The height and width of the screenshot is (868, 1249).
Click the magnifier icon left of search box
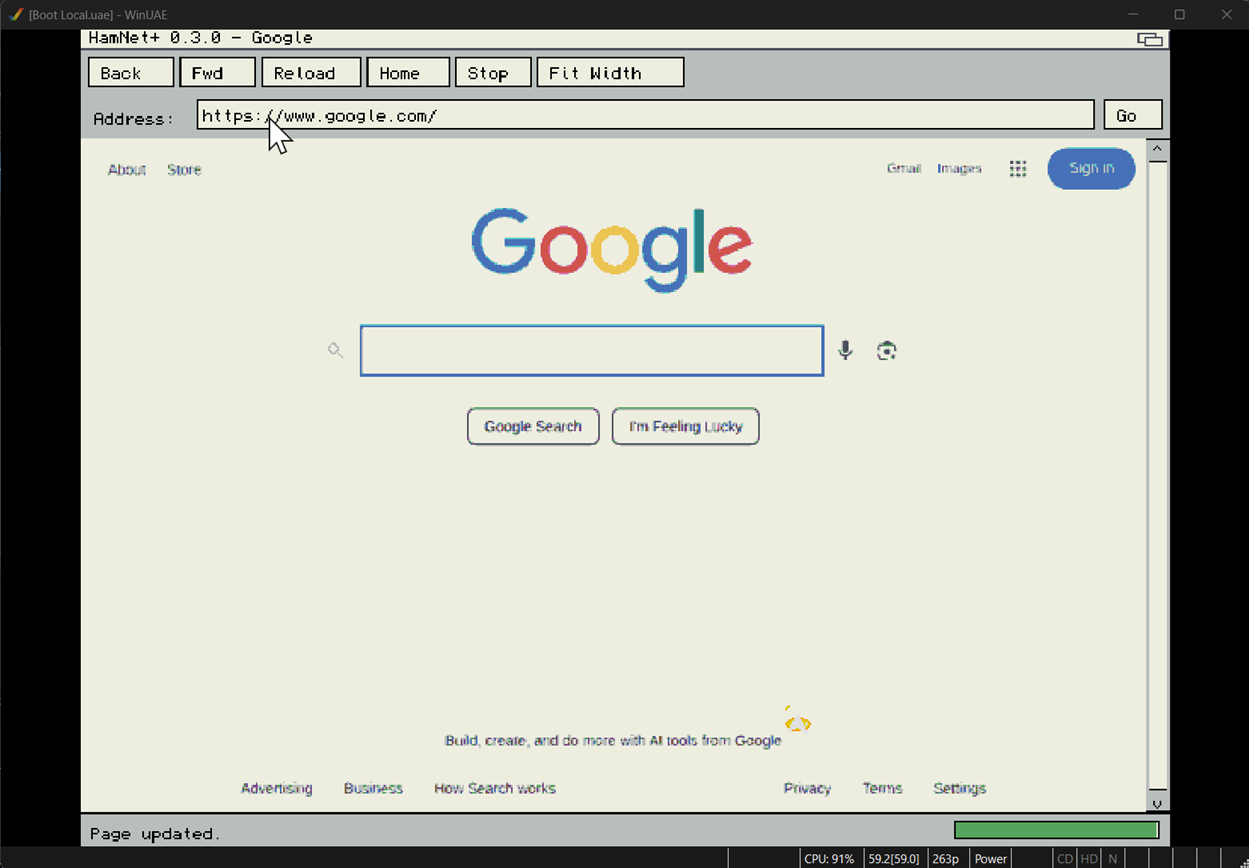click(x=335, y=350)
